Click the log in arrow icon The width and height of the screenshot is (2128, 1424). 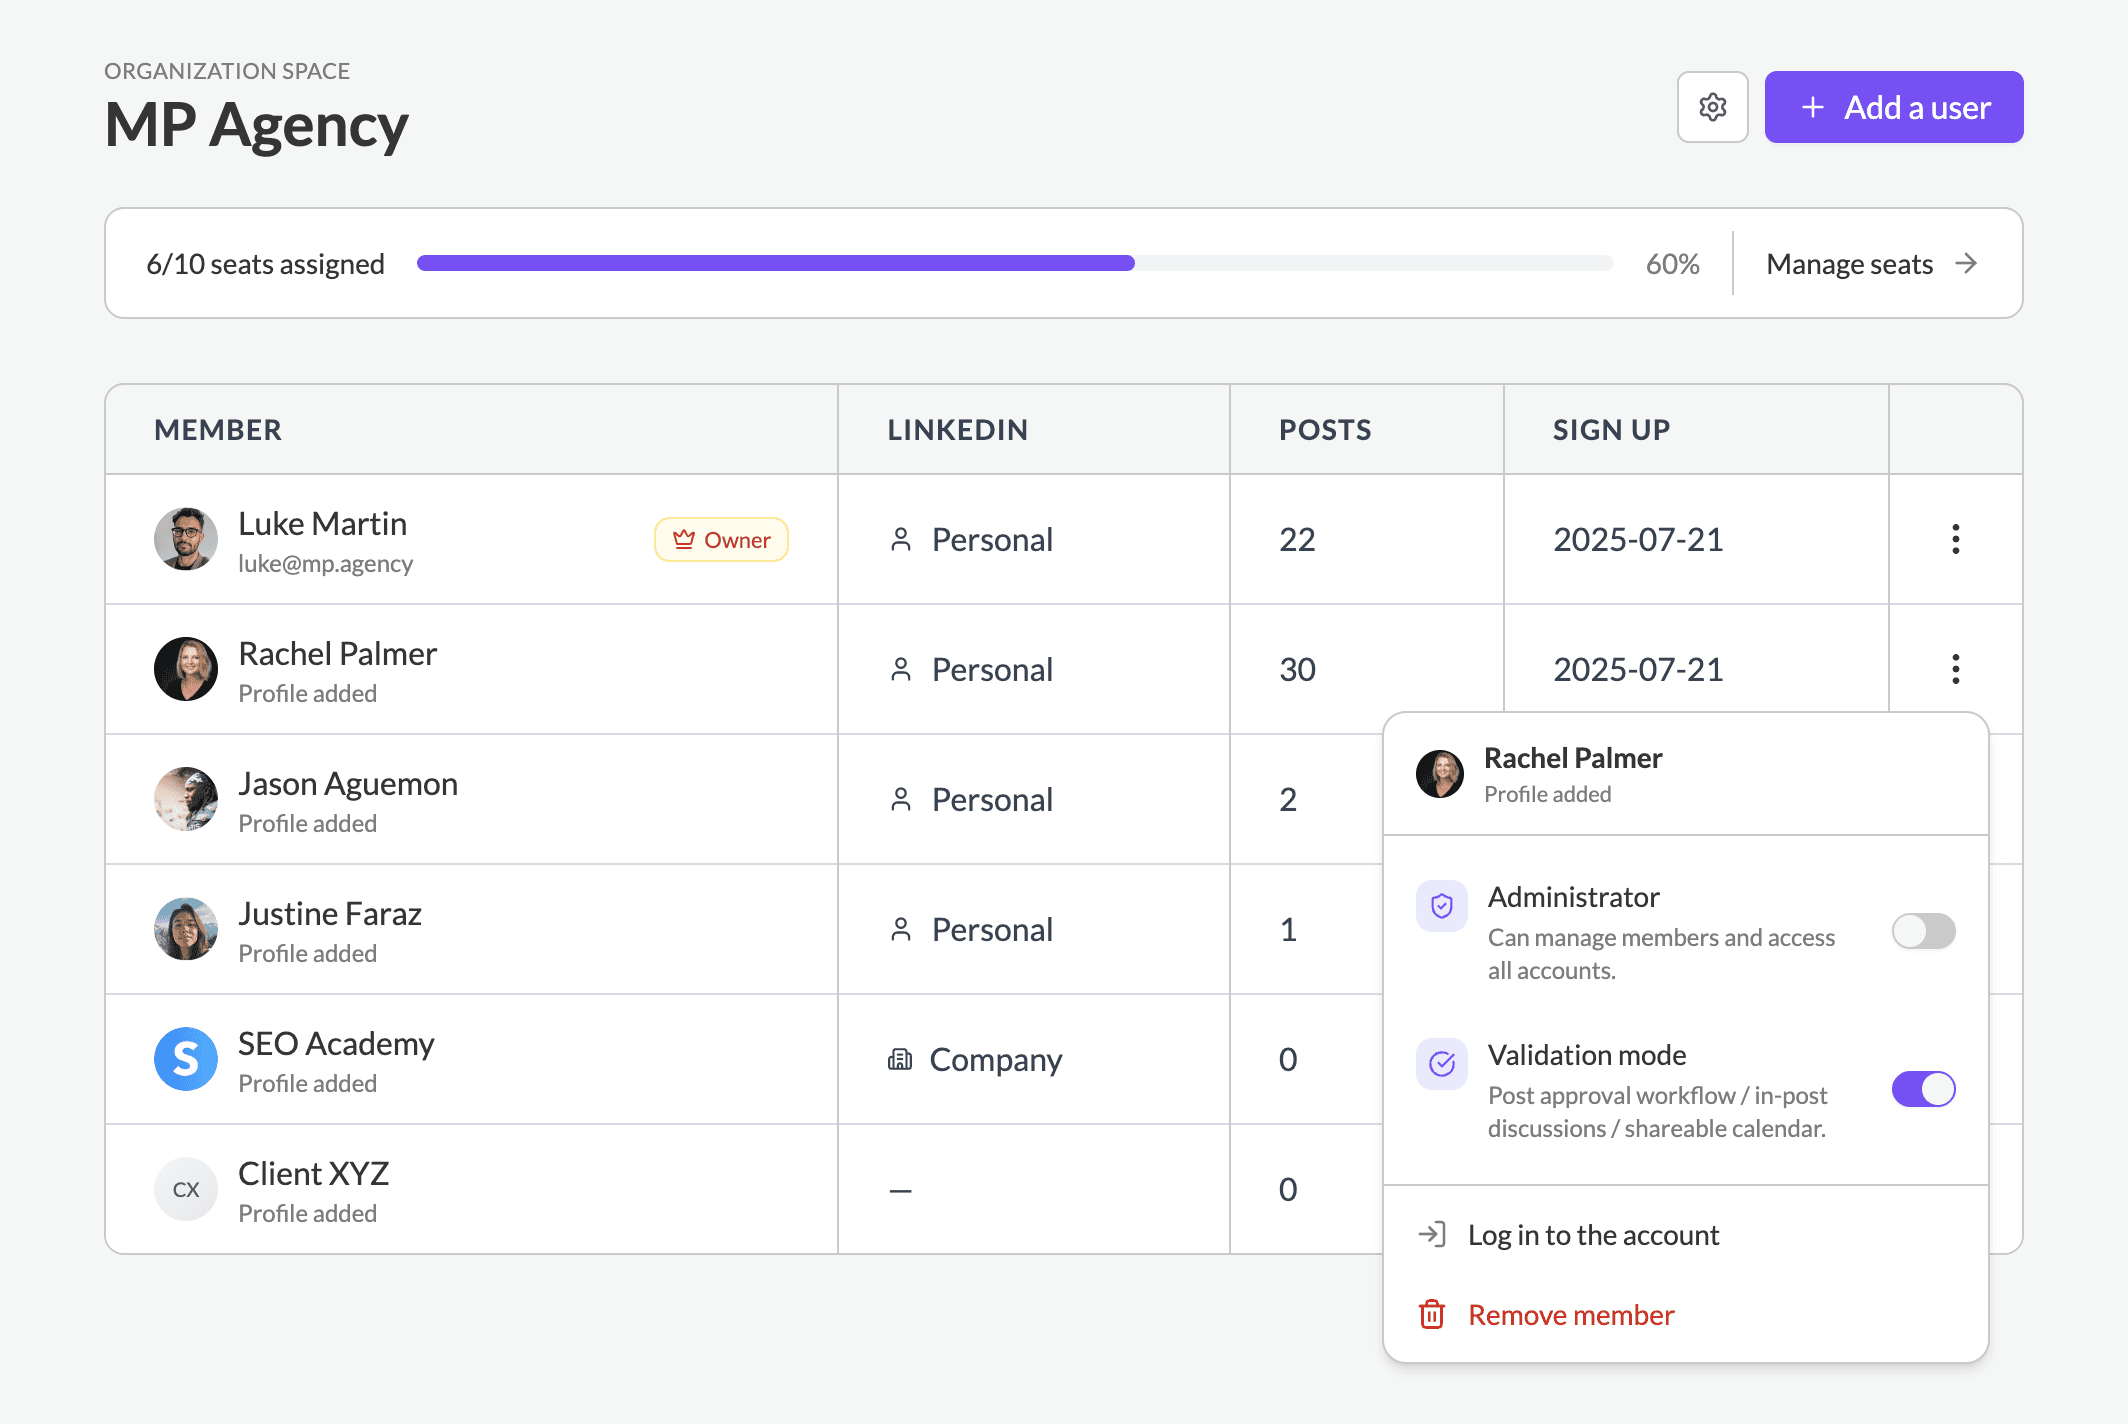pos(1431,1234)
